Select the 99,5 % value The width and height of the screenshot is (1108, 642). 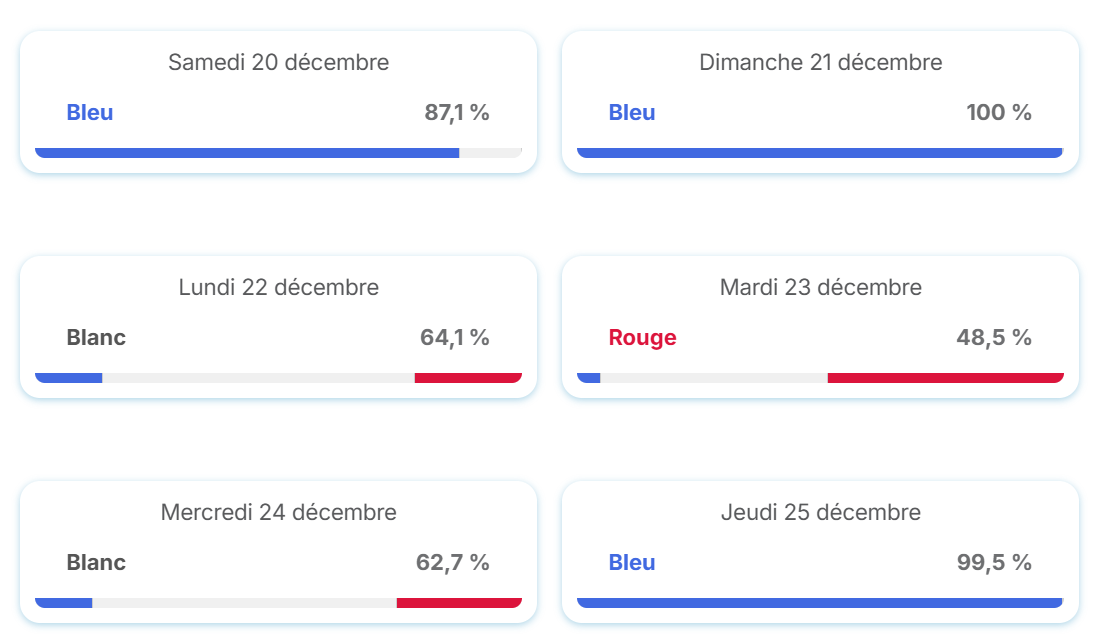pyautogui.click(x=993, y=563)
